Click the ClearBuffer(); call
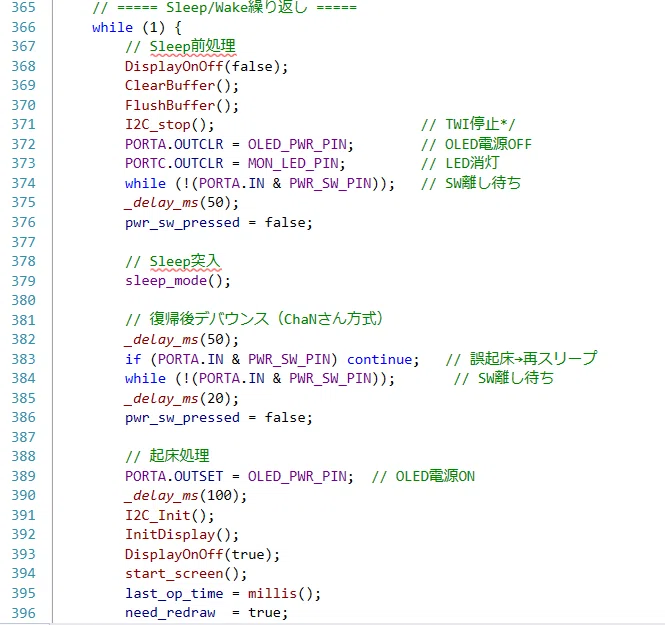 pyautogui.click(x=182, y=86)
